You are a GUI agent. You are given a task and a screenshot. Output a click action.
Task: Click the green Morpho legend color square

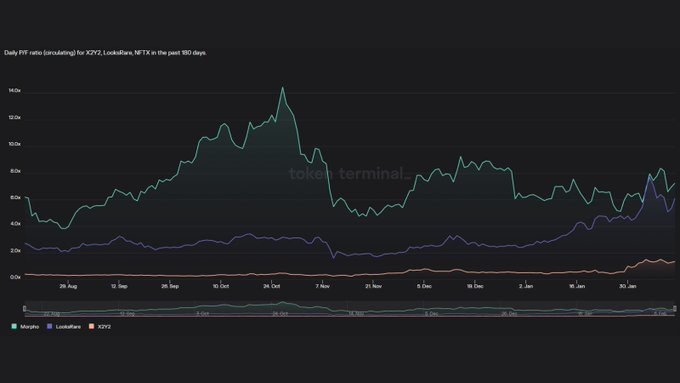pyautogui.click(x=14, y=326)
